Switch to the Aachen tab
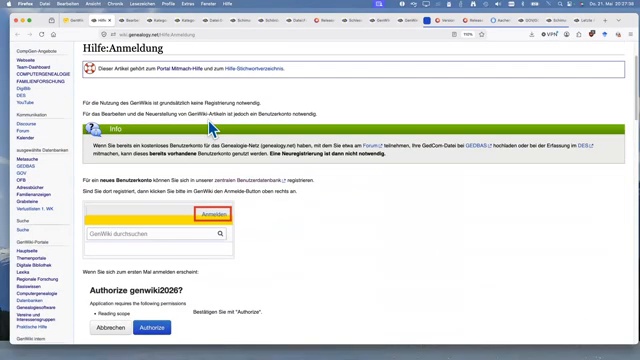 coord(501,20)
